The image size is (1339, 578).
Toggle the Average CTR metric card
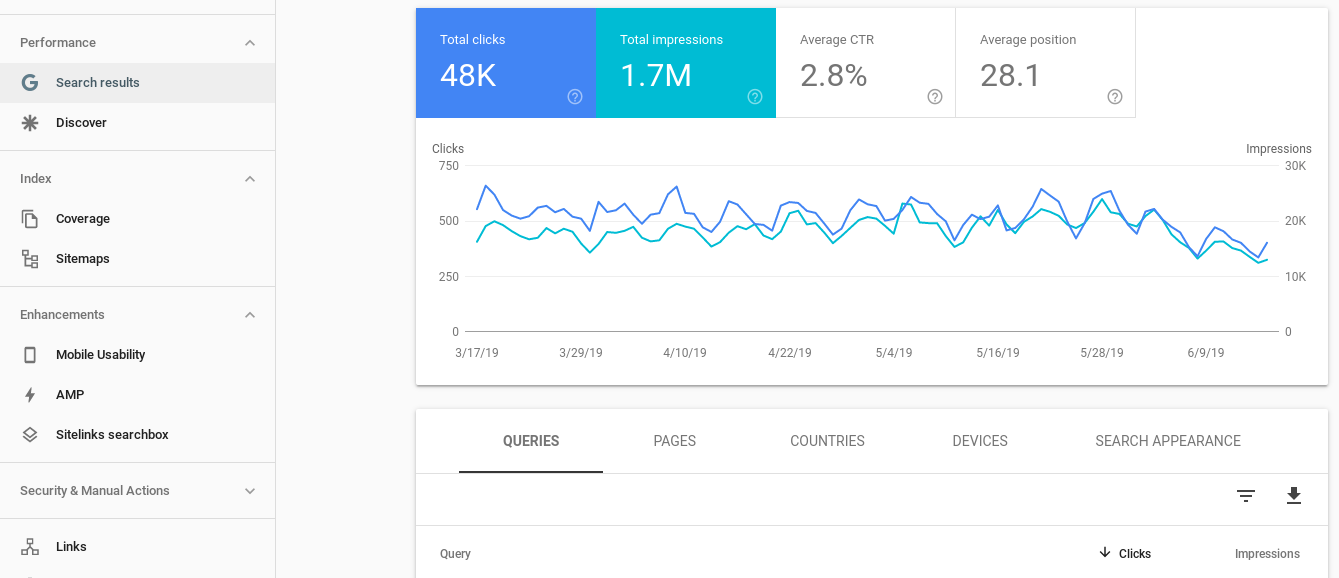pos(865,62)
